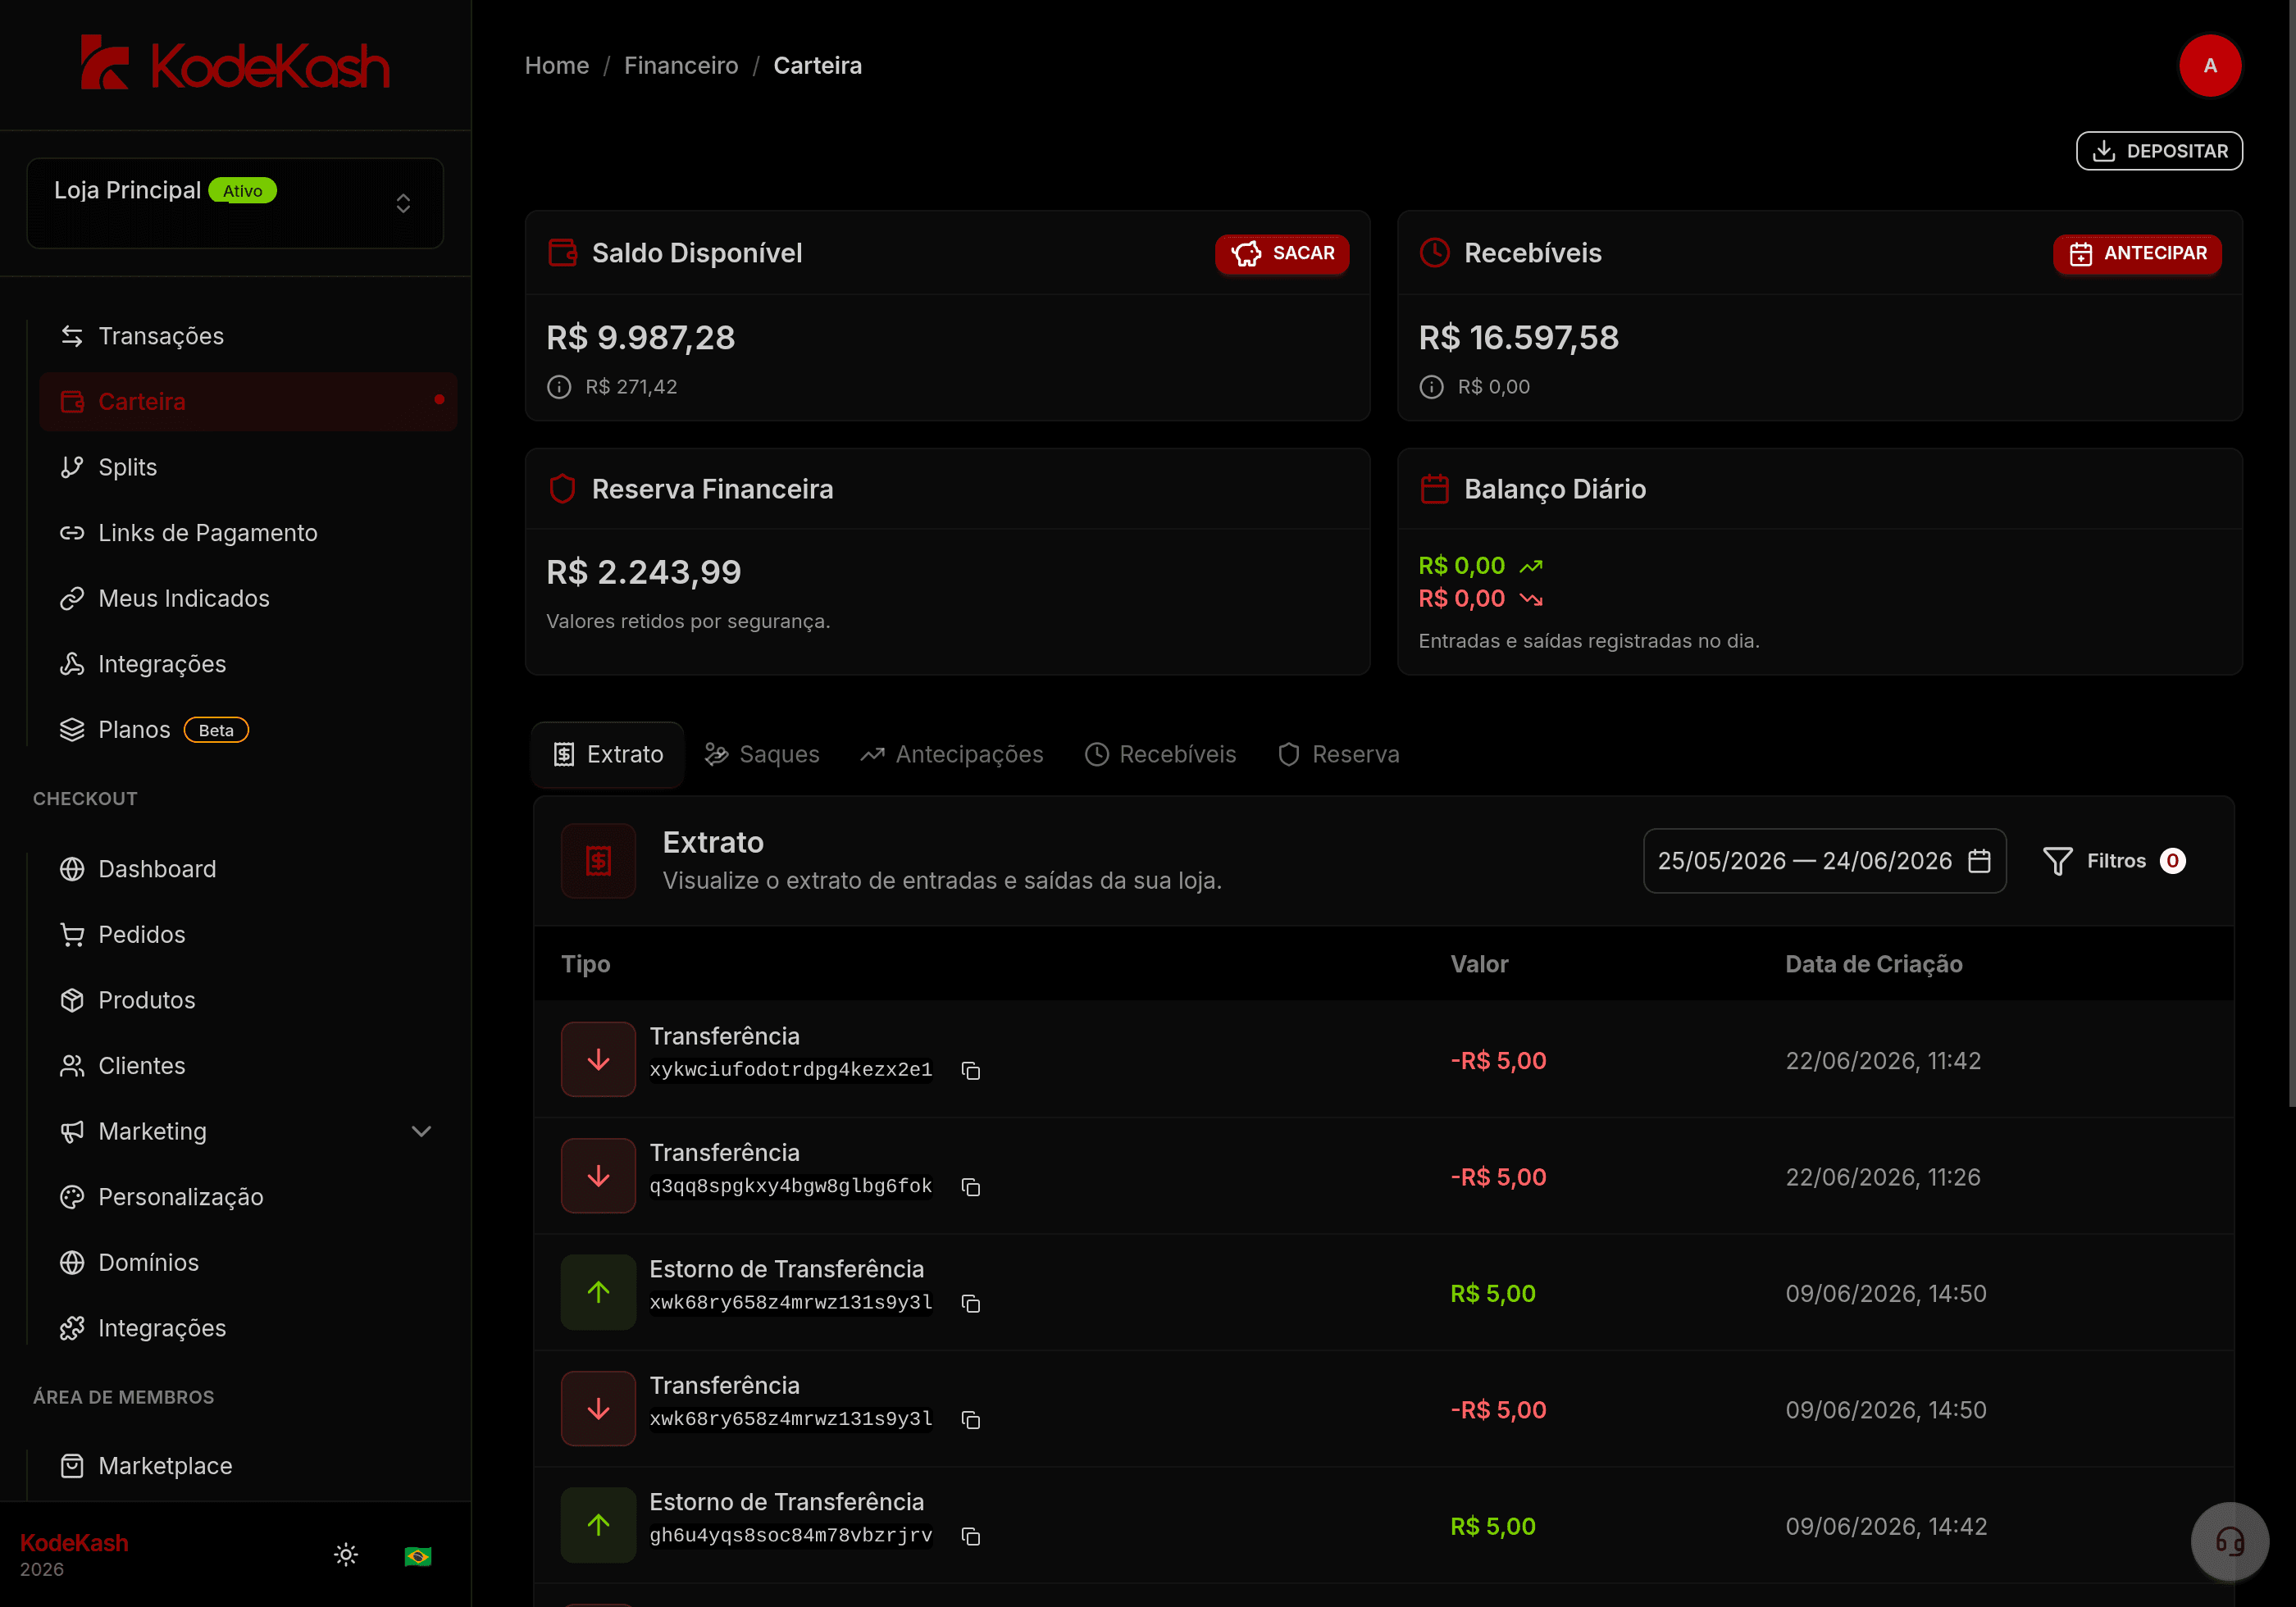Image resolution: width=2296 pixels, height=1607 pixels.
Task: Switch language via the Brazil flag
Action: click(417, 1555)
